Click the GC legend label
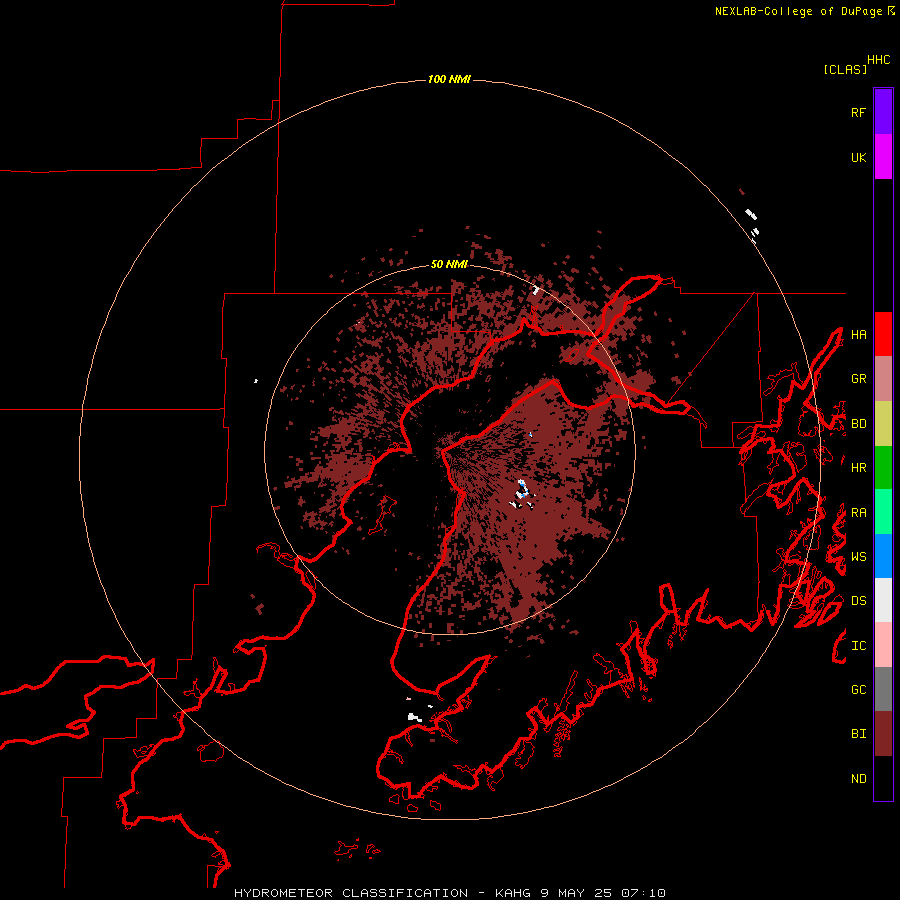 (x=858, y=690)
